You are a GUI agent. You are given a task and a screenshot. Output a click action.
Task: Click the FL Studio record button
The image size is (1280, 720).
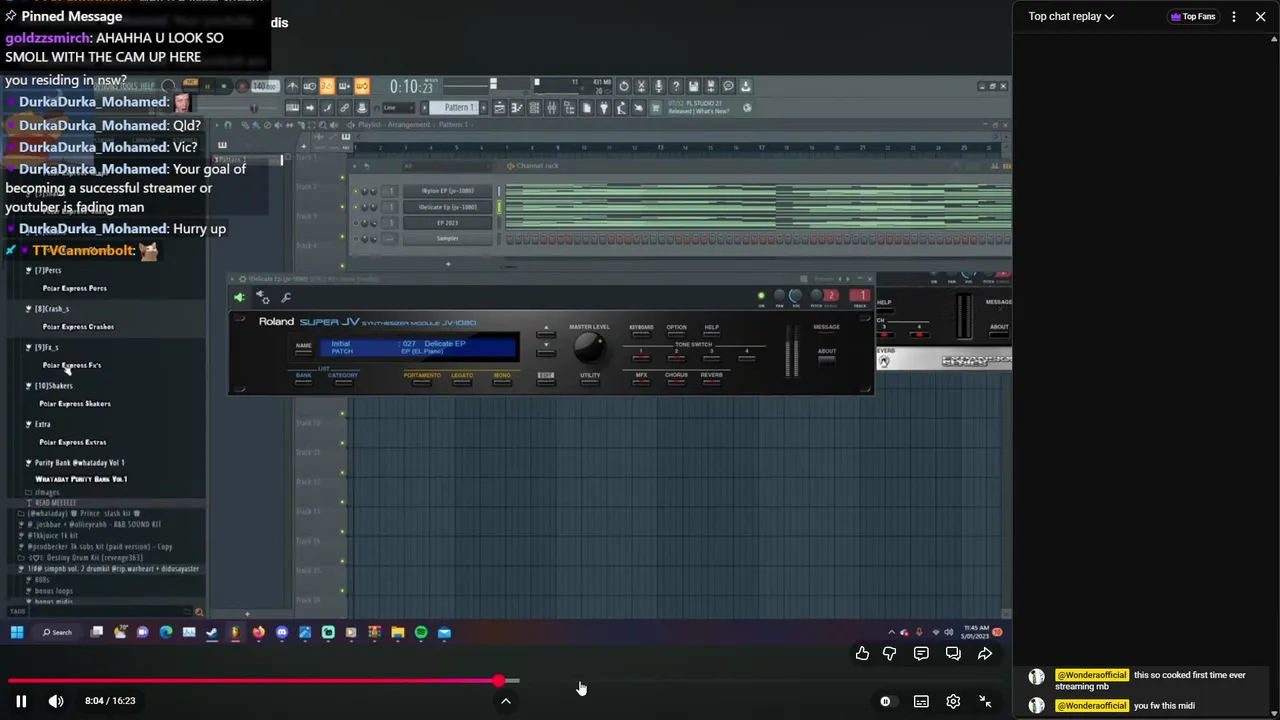(241, 87)
